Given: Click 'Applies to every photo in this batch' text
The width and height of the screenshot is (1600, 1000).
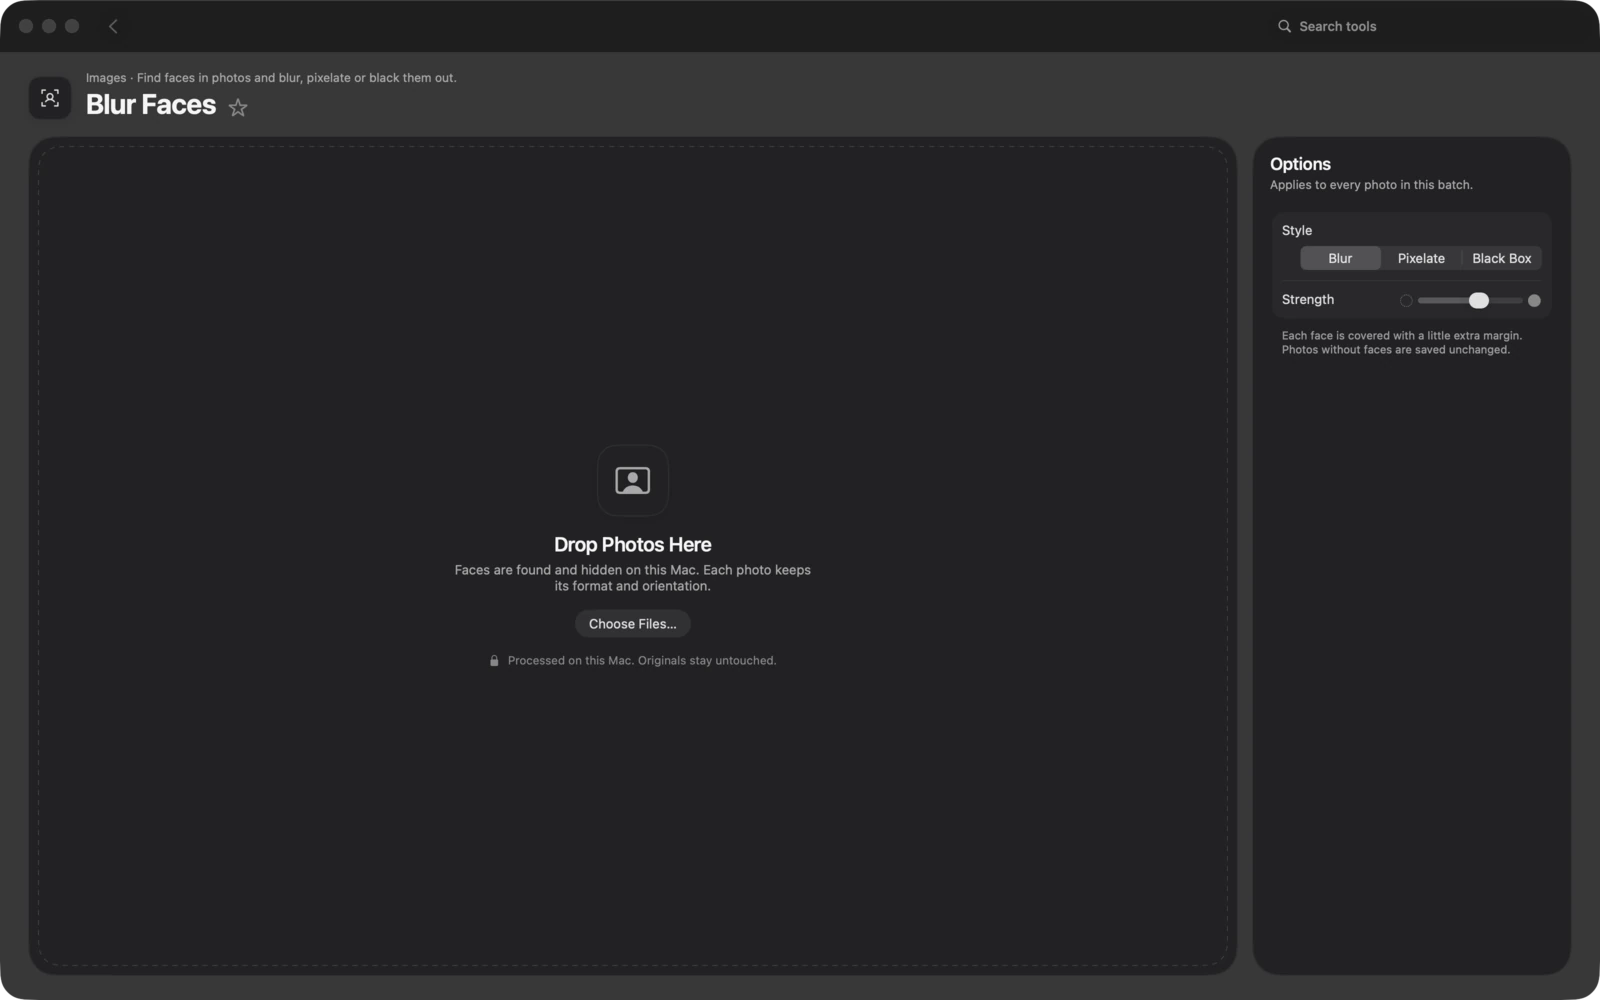Looking at the screenshot, I should pos(1371,185).
